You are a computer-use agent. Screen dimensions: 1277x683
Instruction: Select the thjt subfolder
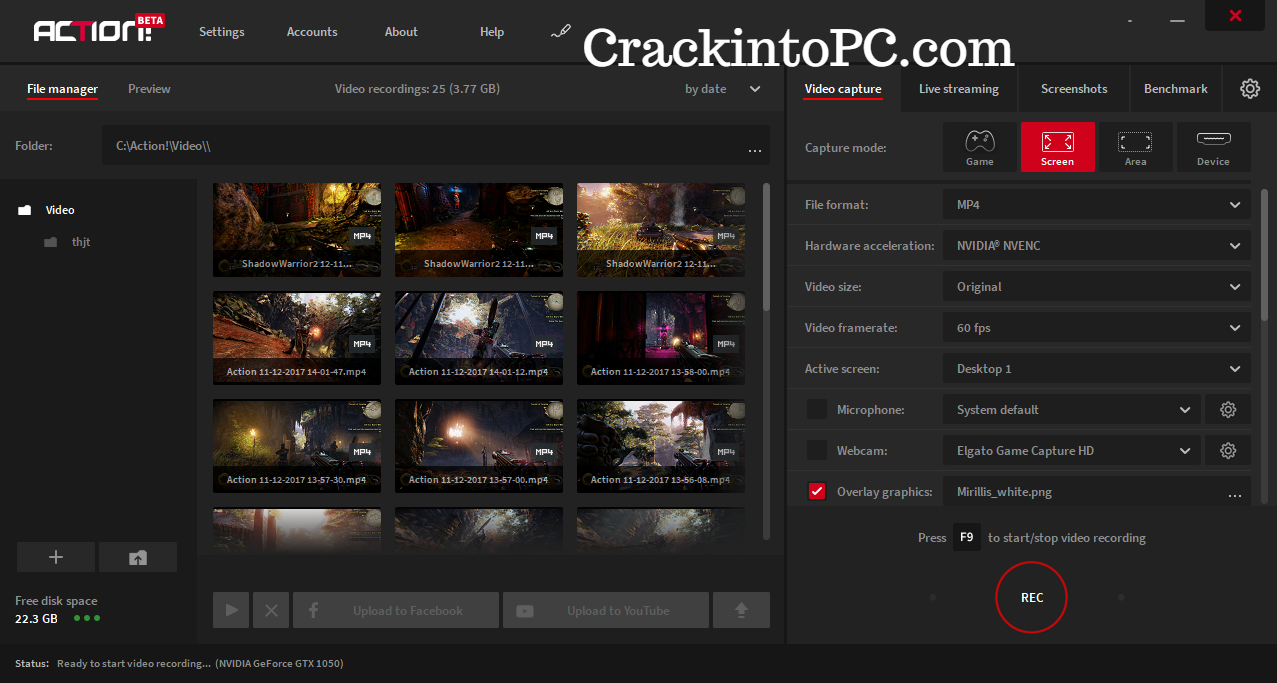(67, 242)
